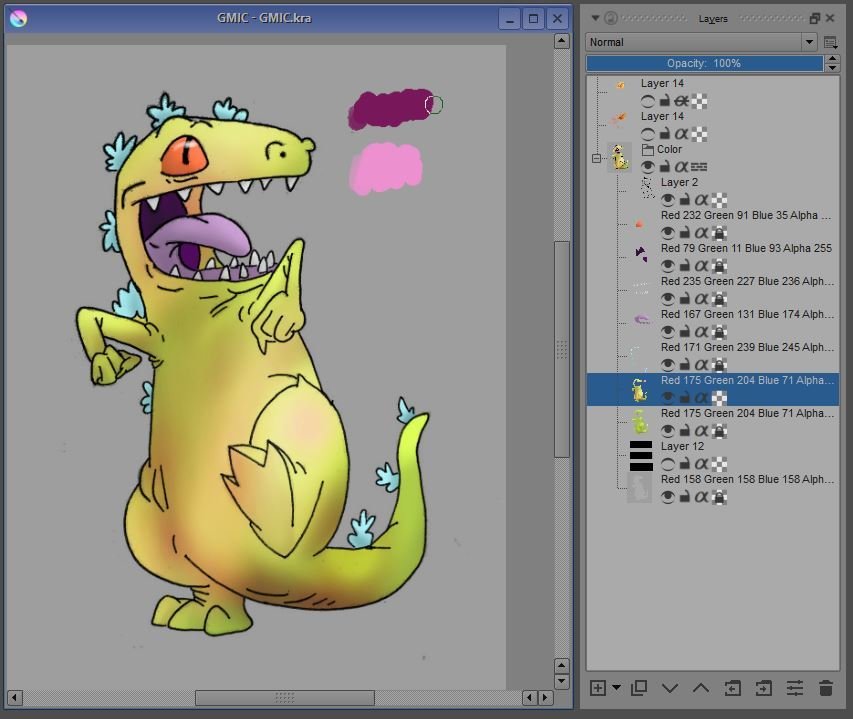This screenshot has height=719, width=853.
Task: Click the Krita icon in GMIC.kra title bar
Action: [x=18, y=18]
